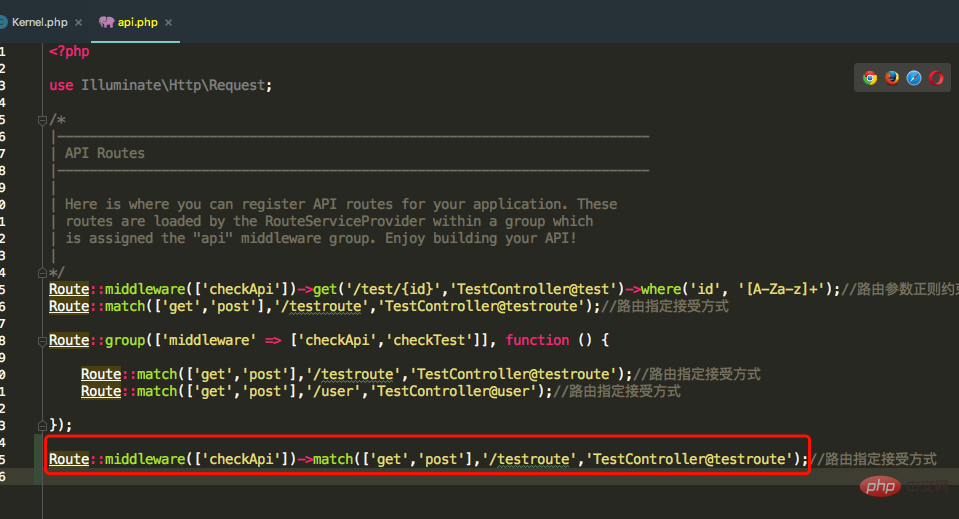Screen dimensions: 959x519
Task: Click fold marker at closing comment */
Action: (x=42, y=272)
